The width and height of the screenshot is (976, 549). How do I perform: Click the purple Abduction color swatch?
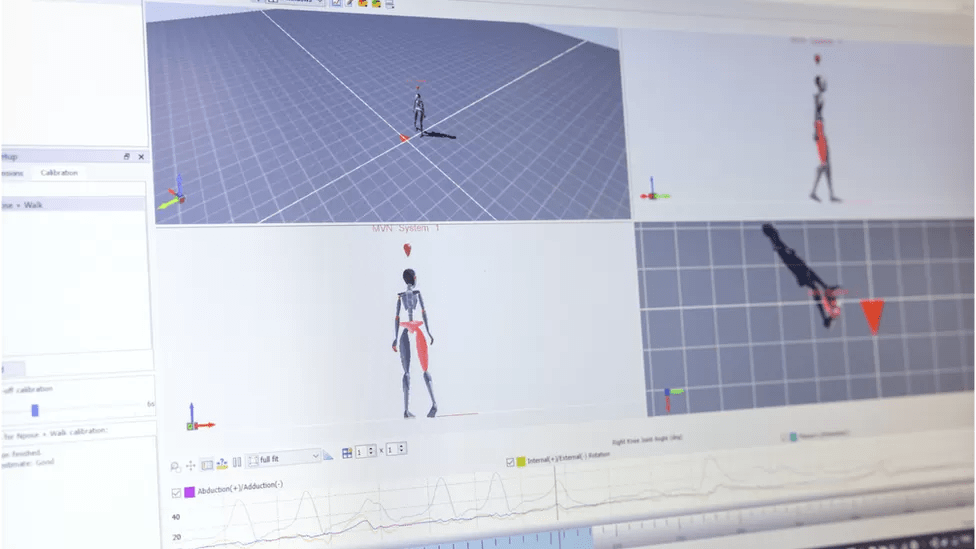tap(190, 492)
